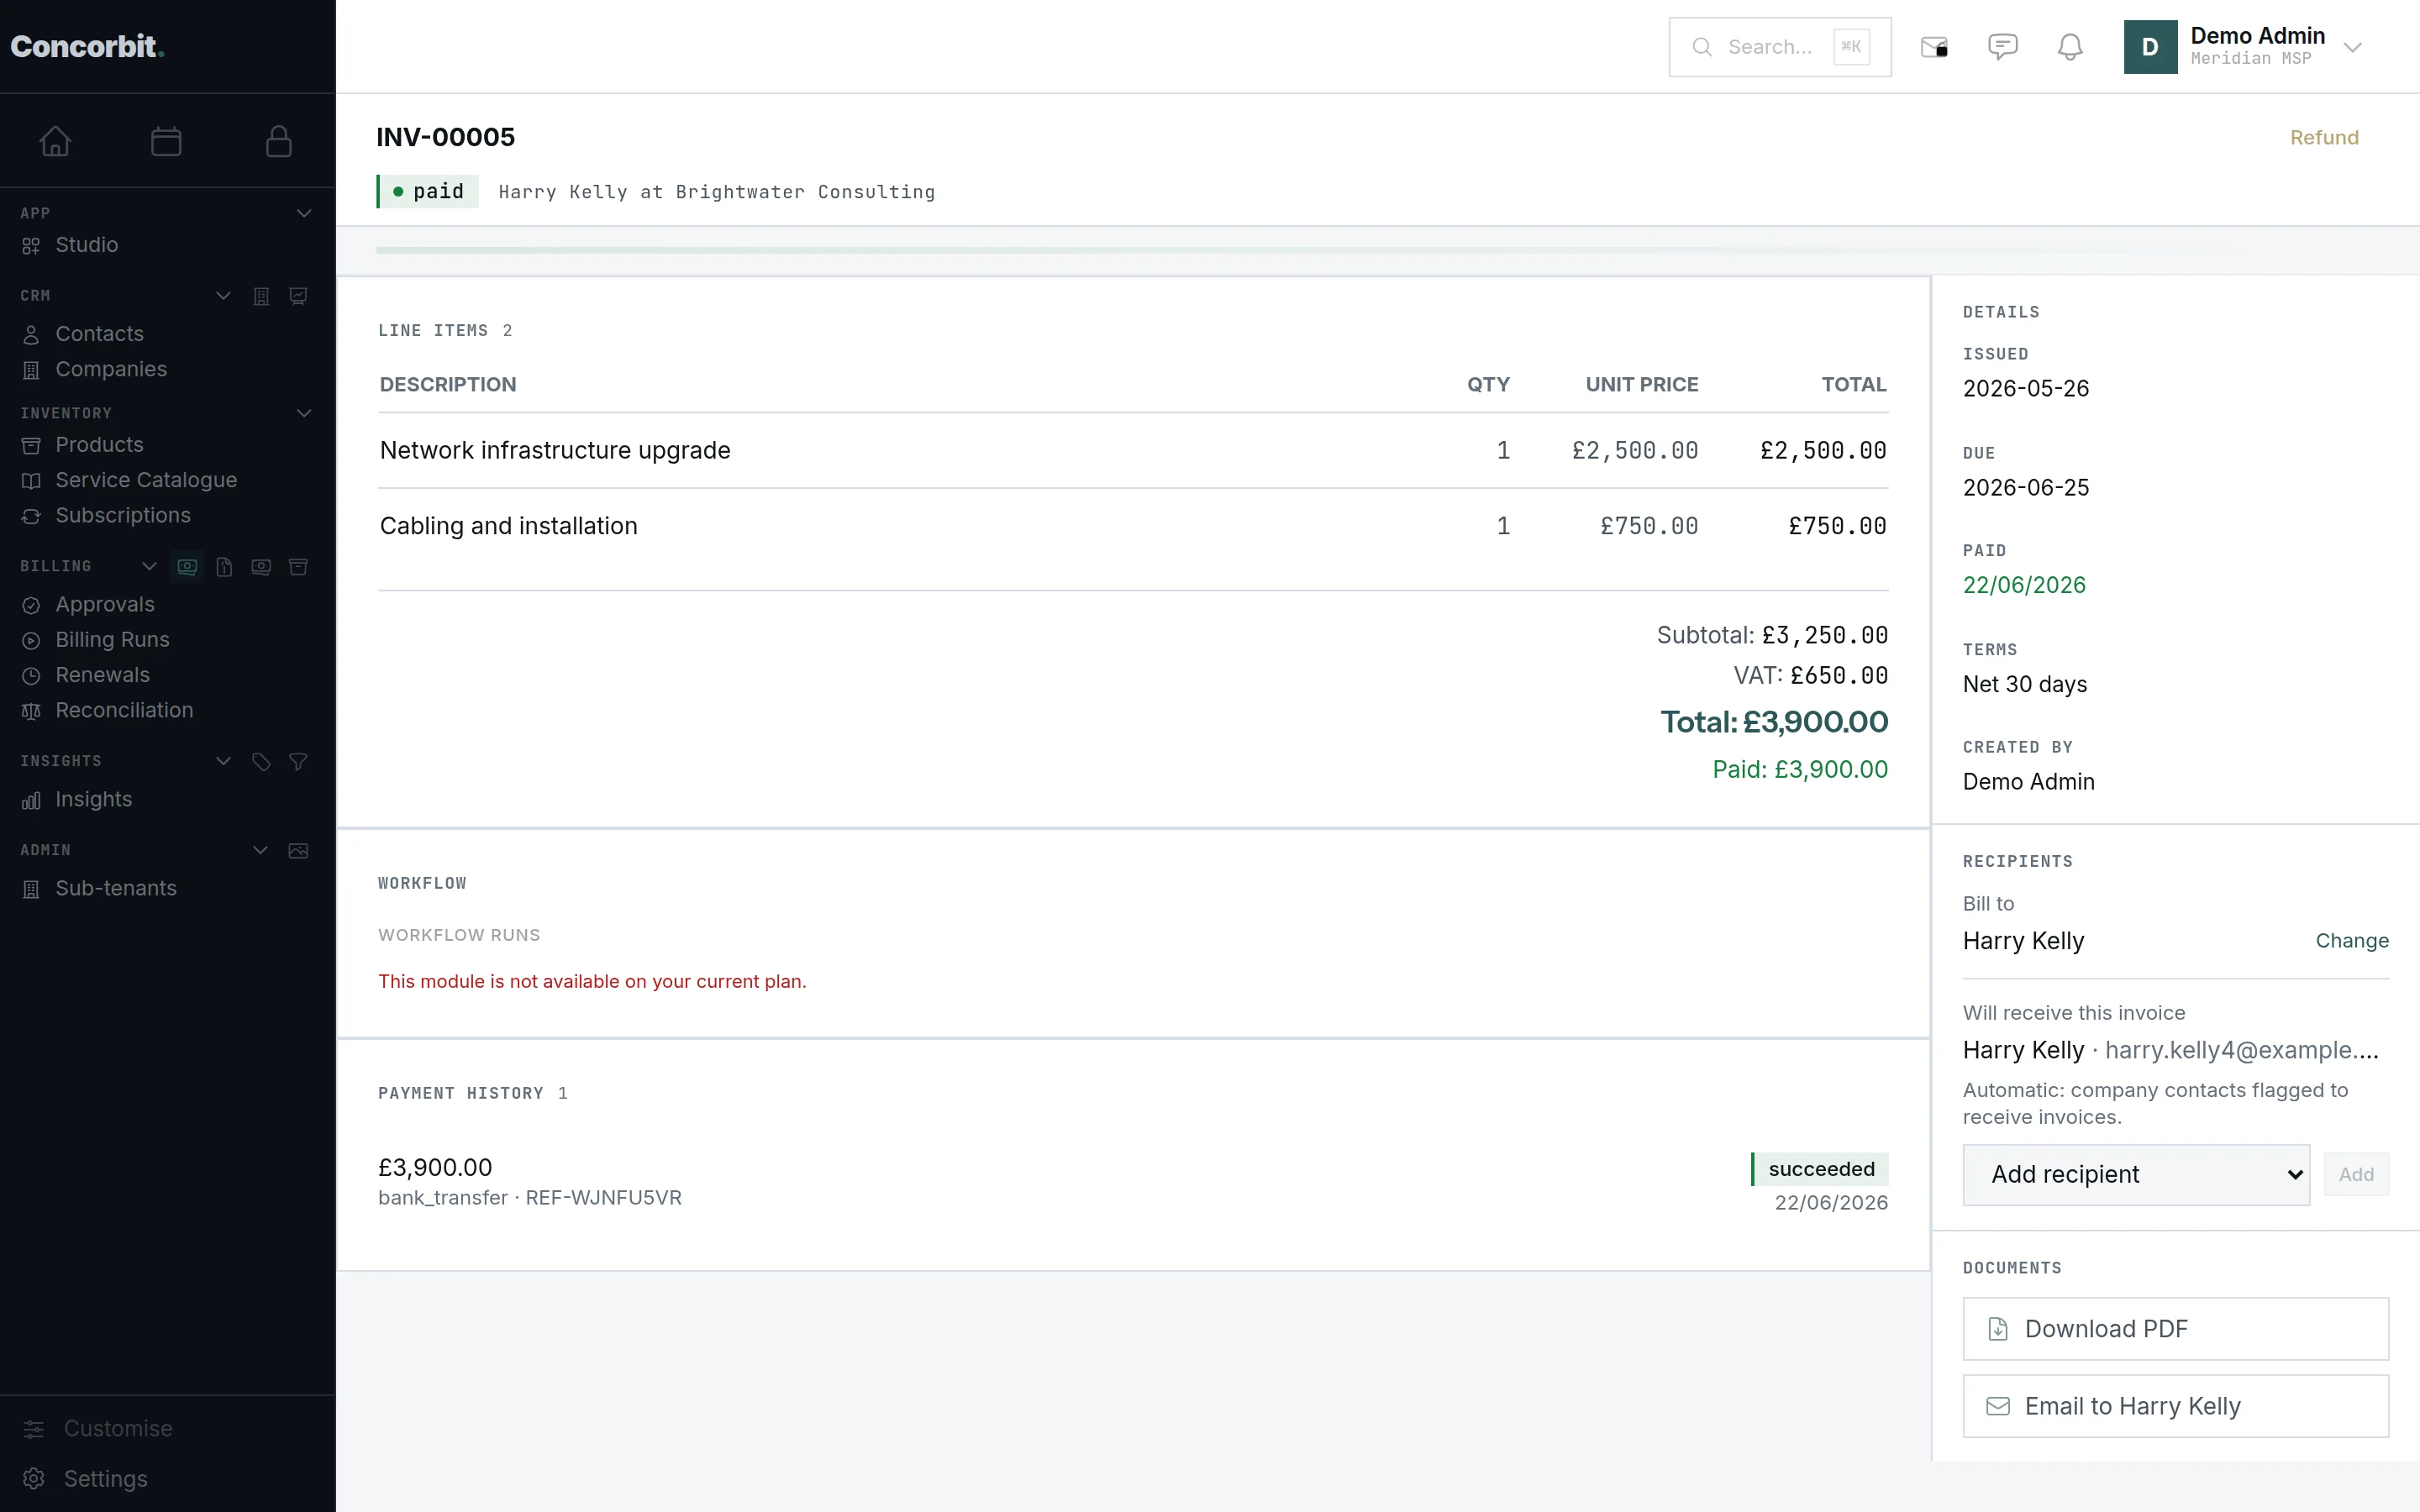The image size is (2420, 1512).
Task: Open Sub-tenants in sidebar
Action: (x=116, y=888)
